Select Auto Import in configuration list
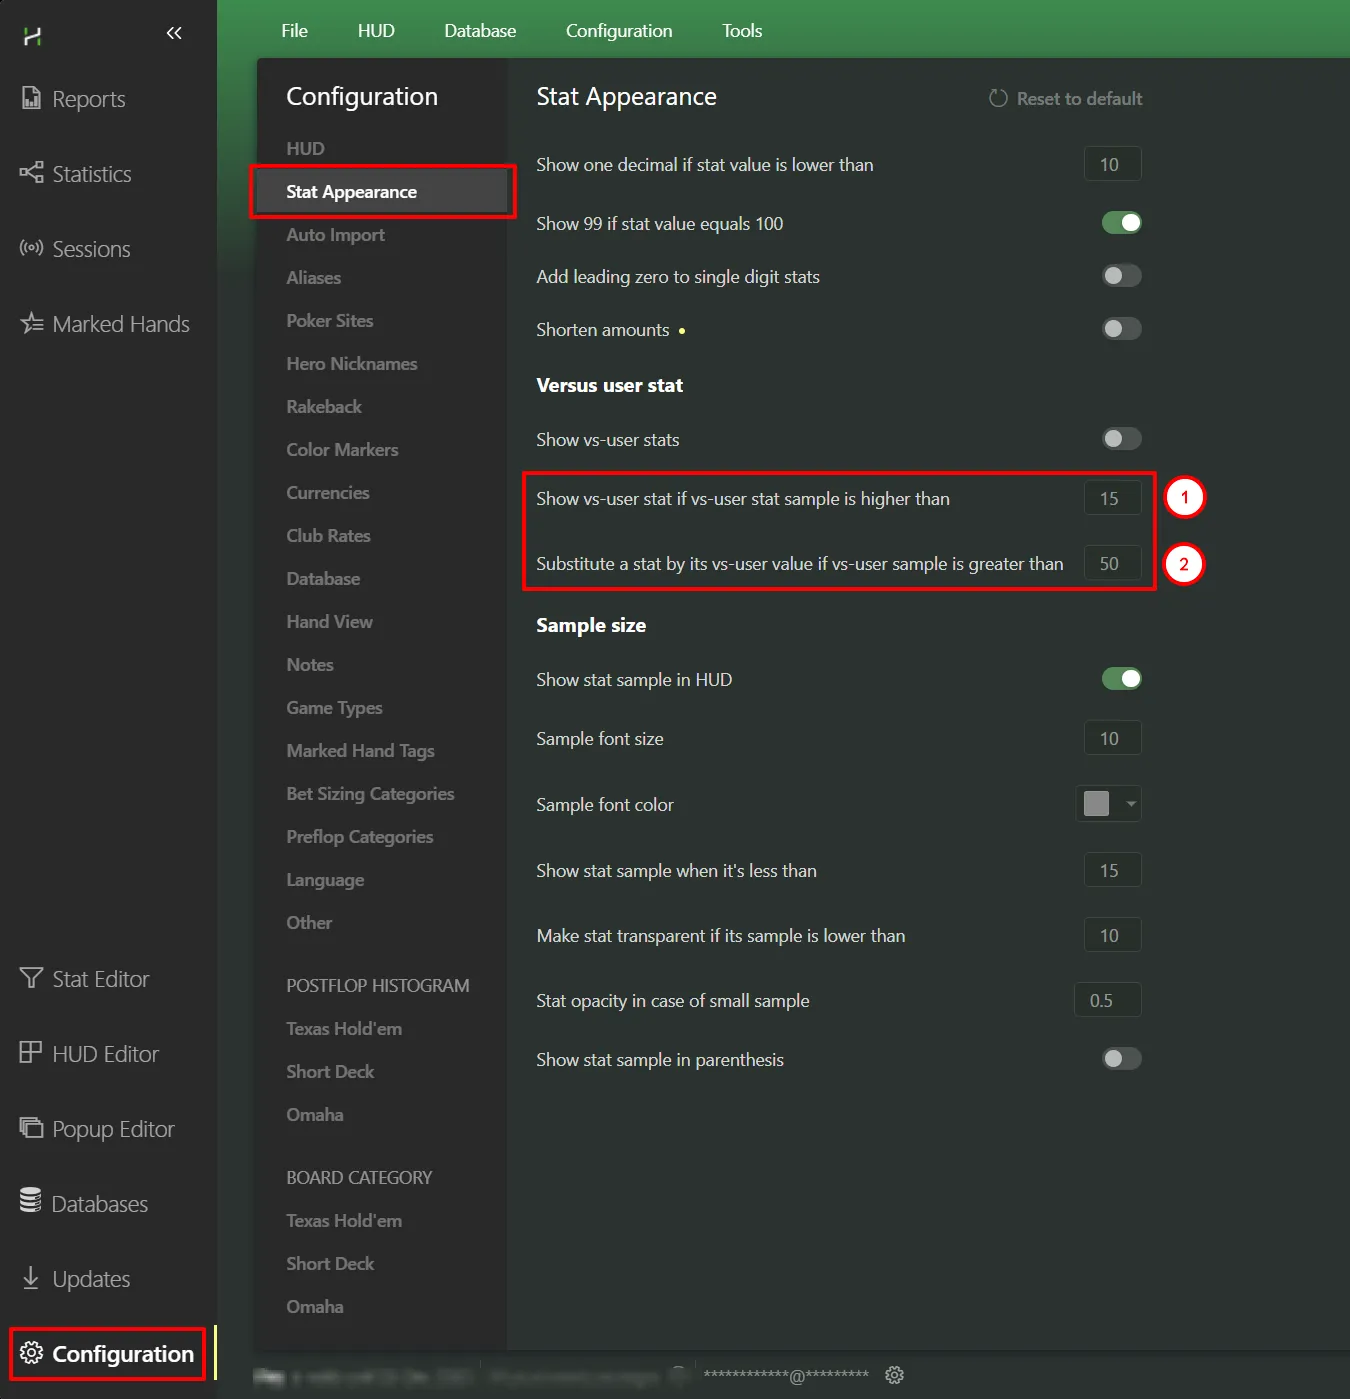The width and height of the screenshot is (1350, 1399). [x=335, y=235]
